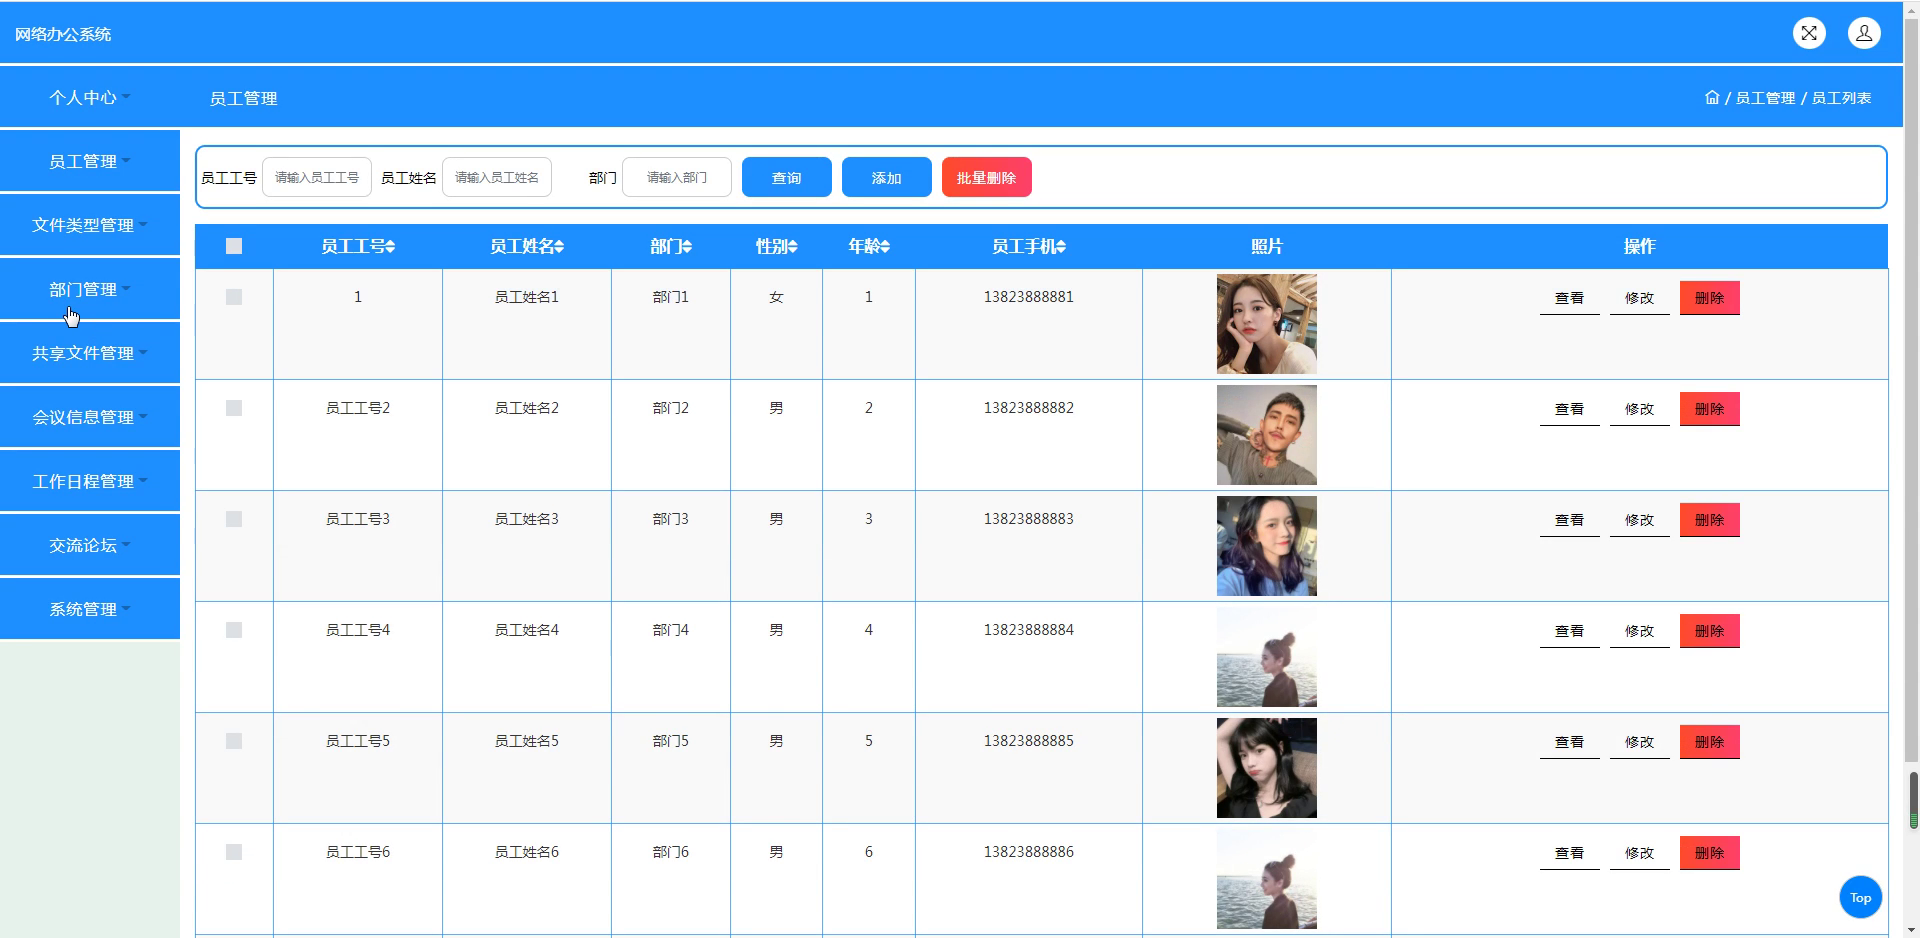Sort by 员工姓名 column arrows
1920x938 pixels.
(x=560, y=247)
